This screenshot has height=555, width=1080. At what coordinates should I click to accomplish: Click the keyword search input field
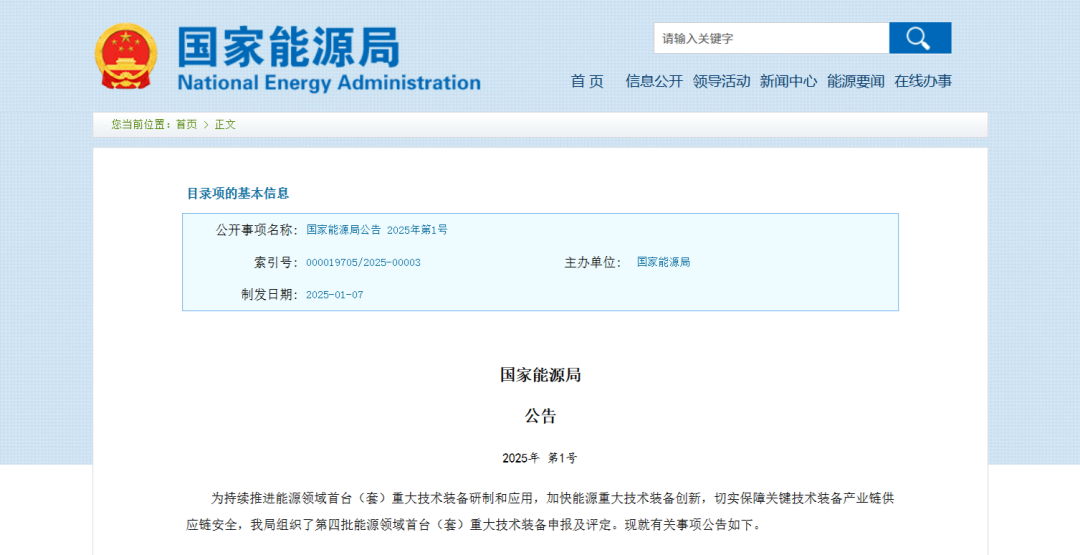tap(771, 38)
